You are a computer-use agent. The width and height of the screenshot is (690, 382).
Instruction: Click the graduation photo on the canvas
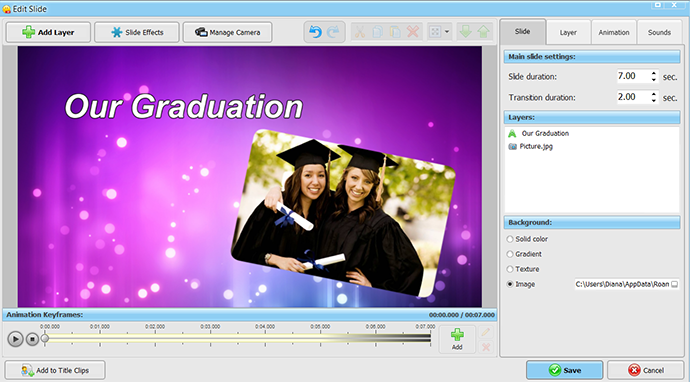pyautogui.click(x=343, y=213)
